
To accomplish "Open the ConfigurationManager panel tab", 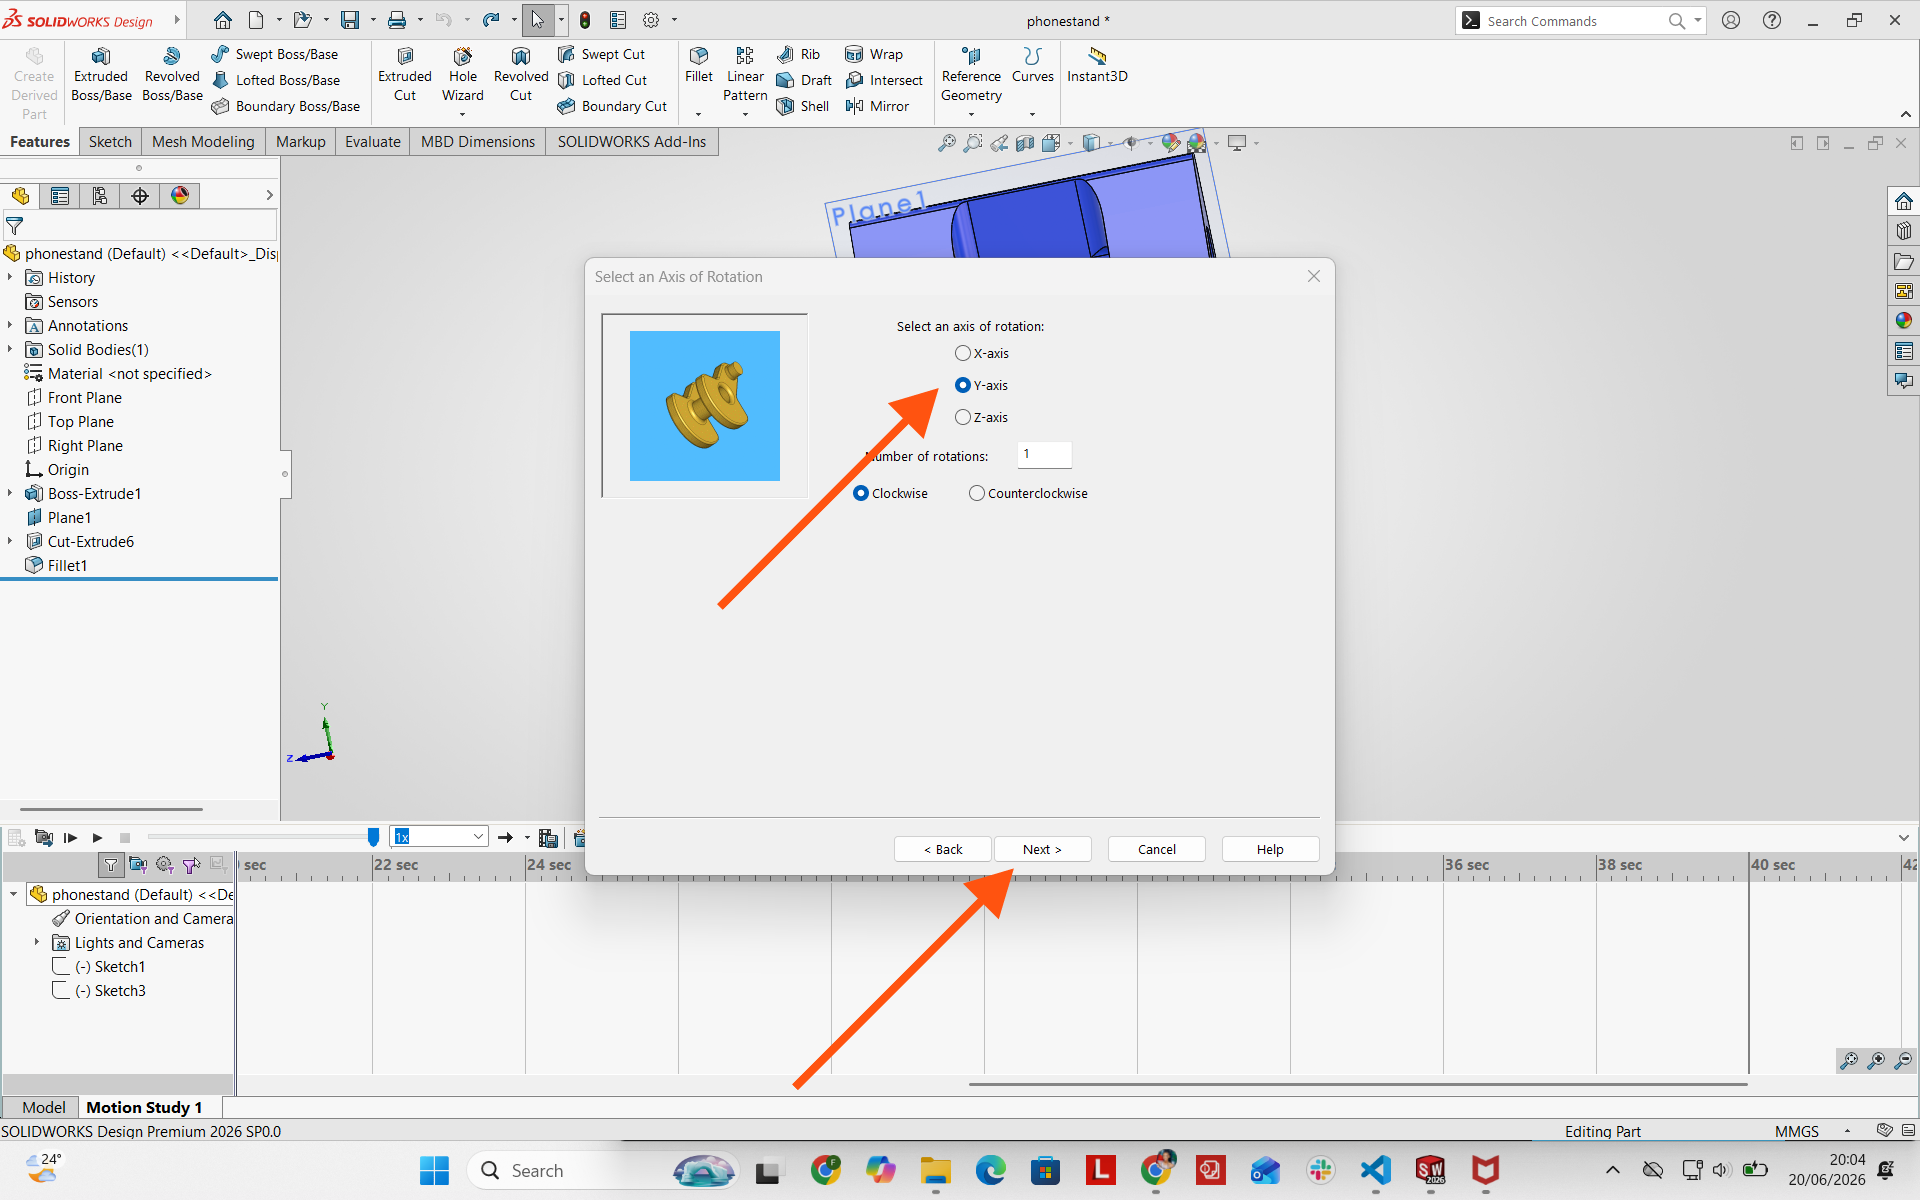I will [x=100, y=196].
